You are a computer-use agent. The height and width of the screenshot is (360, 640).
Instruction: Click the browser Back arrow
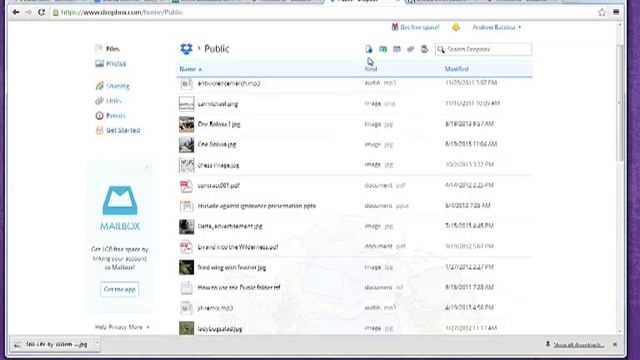(x=16, y=12)
